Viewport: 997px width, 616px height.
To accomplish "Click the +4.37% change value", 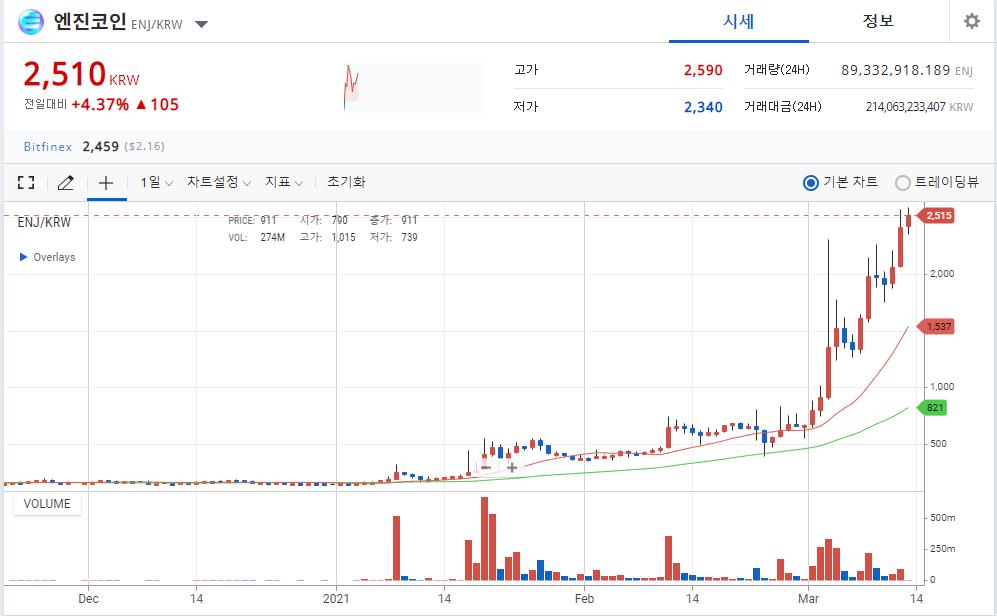I will (x=100, y=105).
